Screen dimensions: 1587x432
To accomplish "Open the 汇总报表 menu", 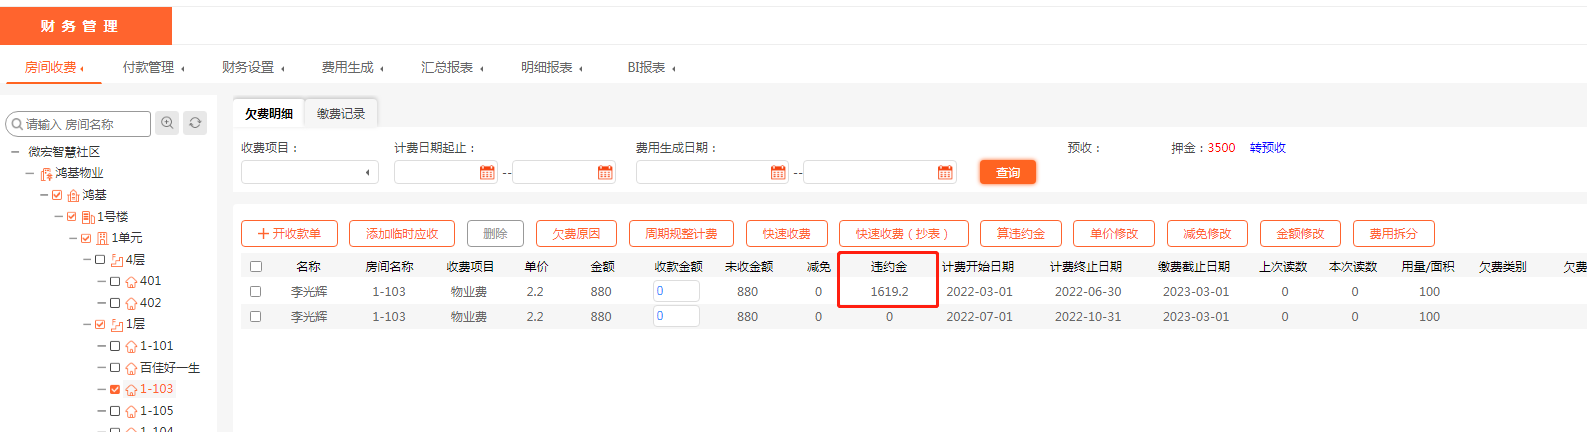I will [x=451, y=67].
